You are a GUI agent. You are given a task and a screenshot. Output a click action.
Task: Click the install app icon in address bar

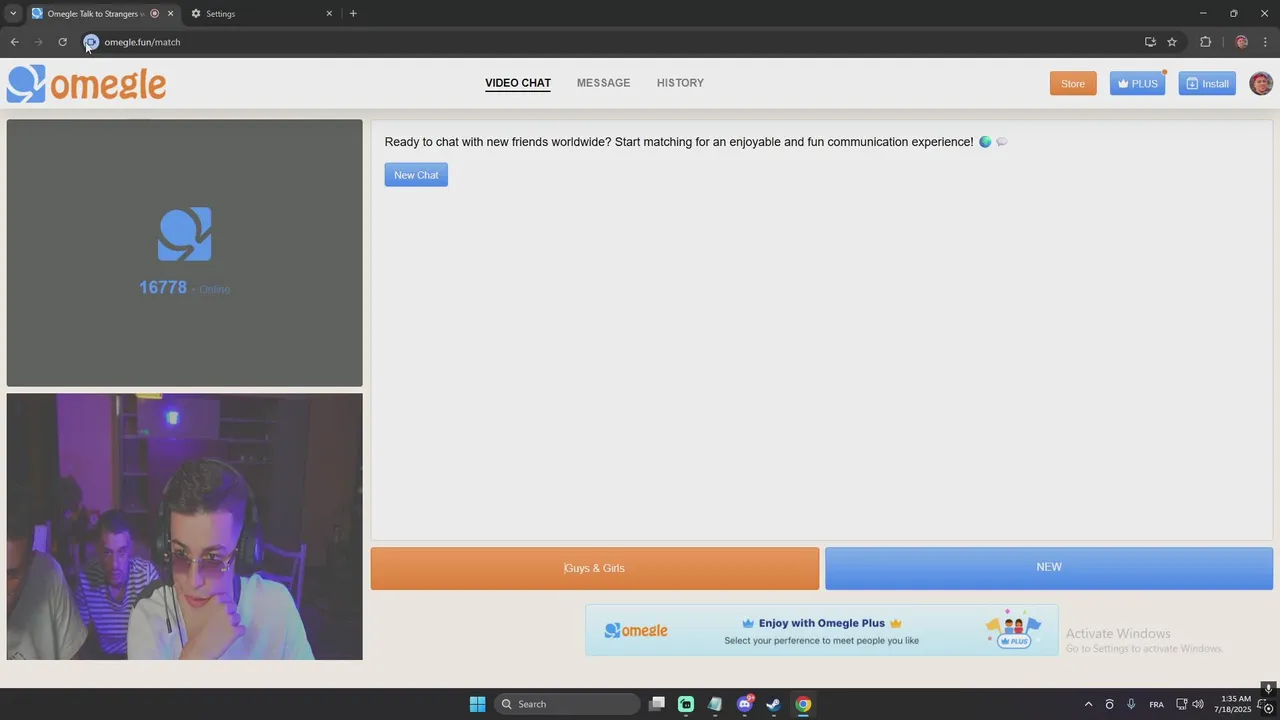coord(1150,42)
